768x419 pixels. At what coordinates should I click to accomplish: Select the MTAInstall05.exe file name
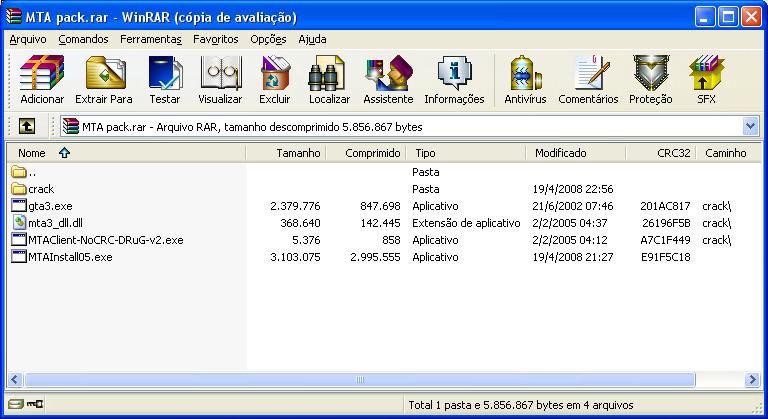point(70,257)
